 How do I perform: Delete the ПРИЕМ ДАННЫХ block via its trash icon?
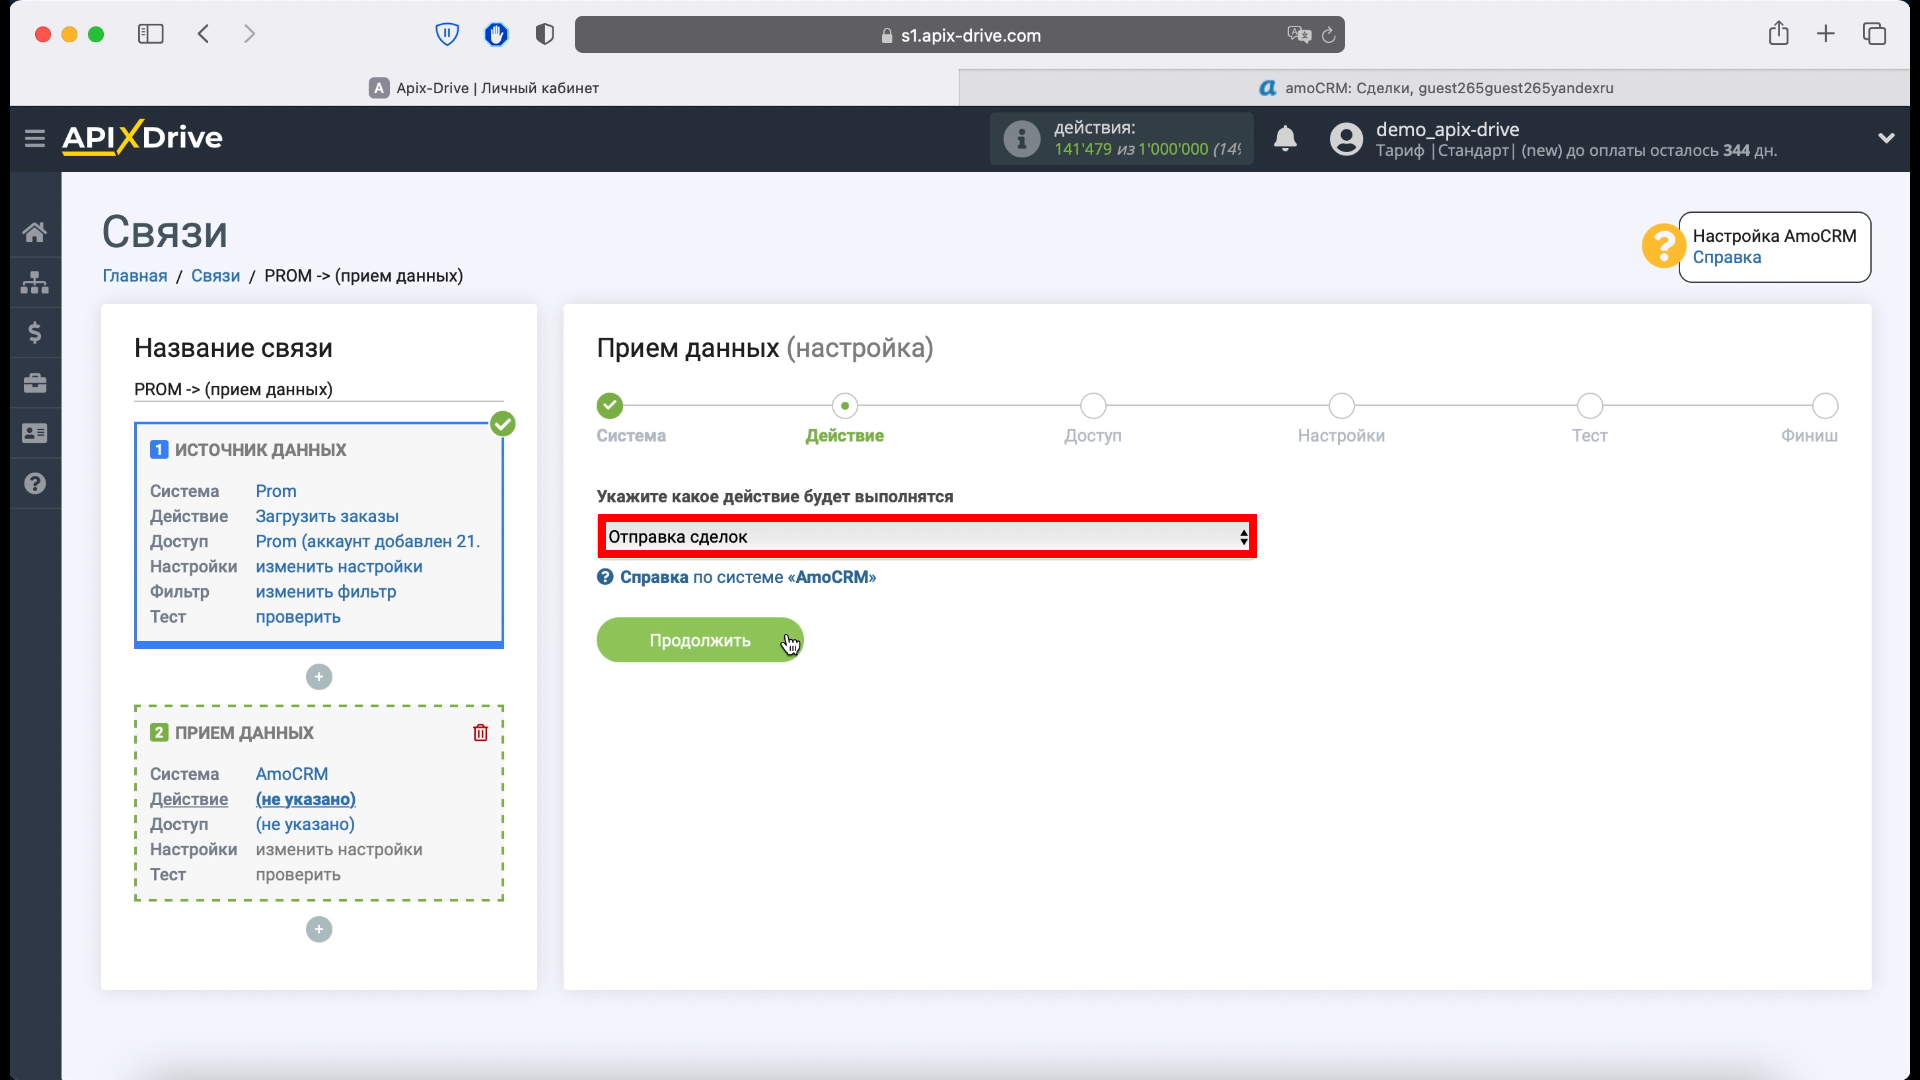(480, 733)
